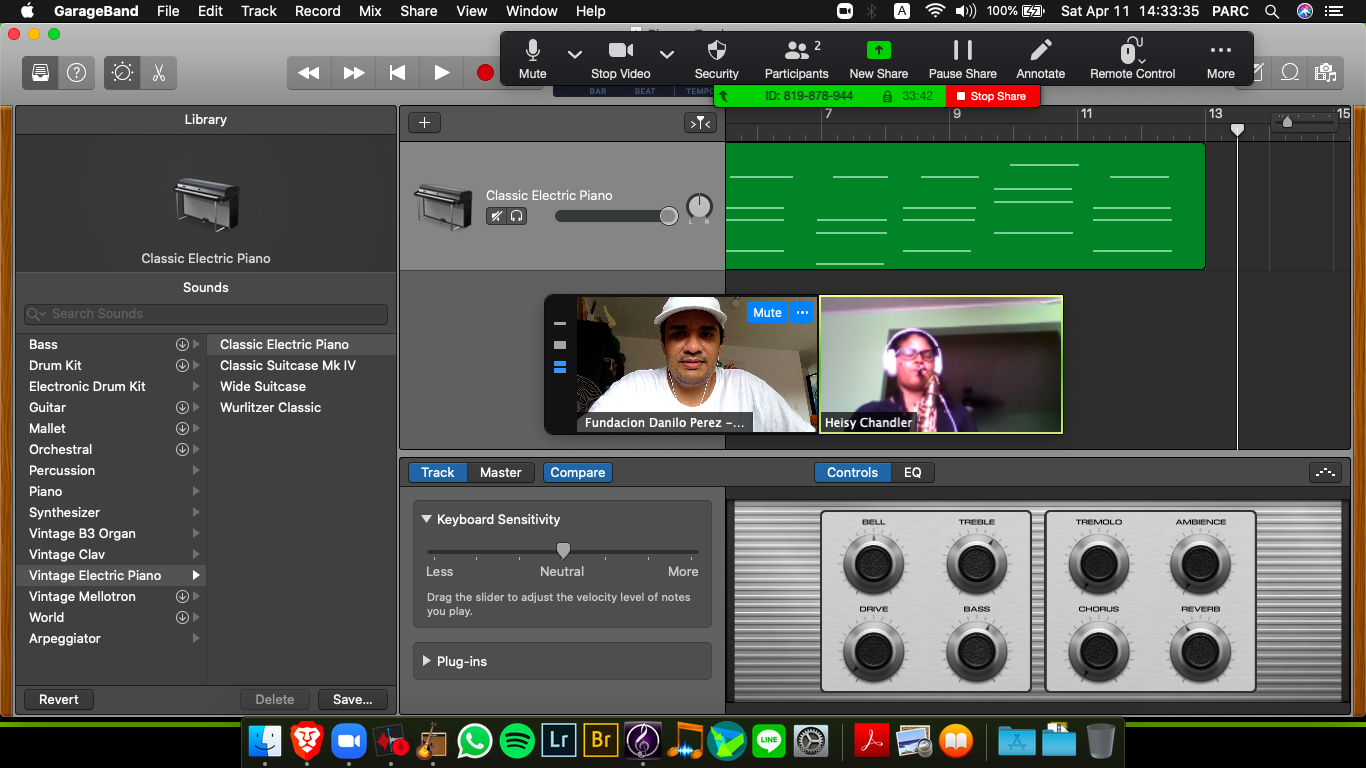Image resolution: width=1366 pixels, height=768 pixels.
Task: Mute Fundacion Danilo Perez video tile
Action: (767, 313)
